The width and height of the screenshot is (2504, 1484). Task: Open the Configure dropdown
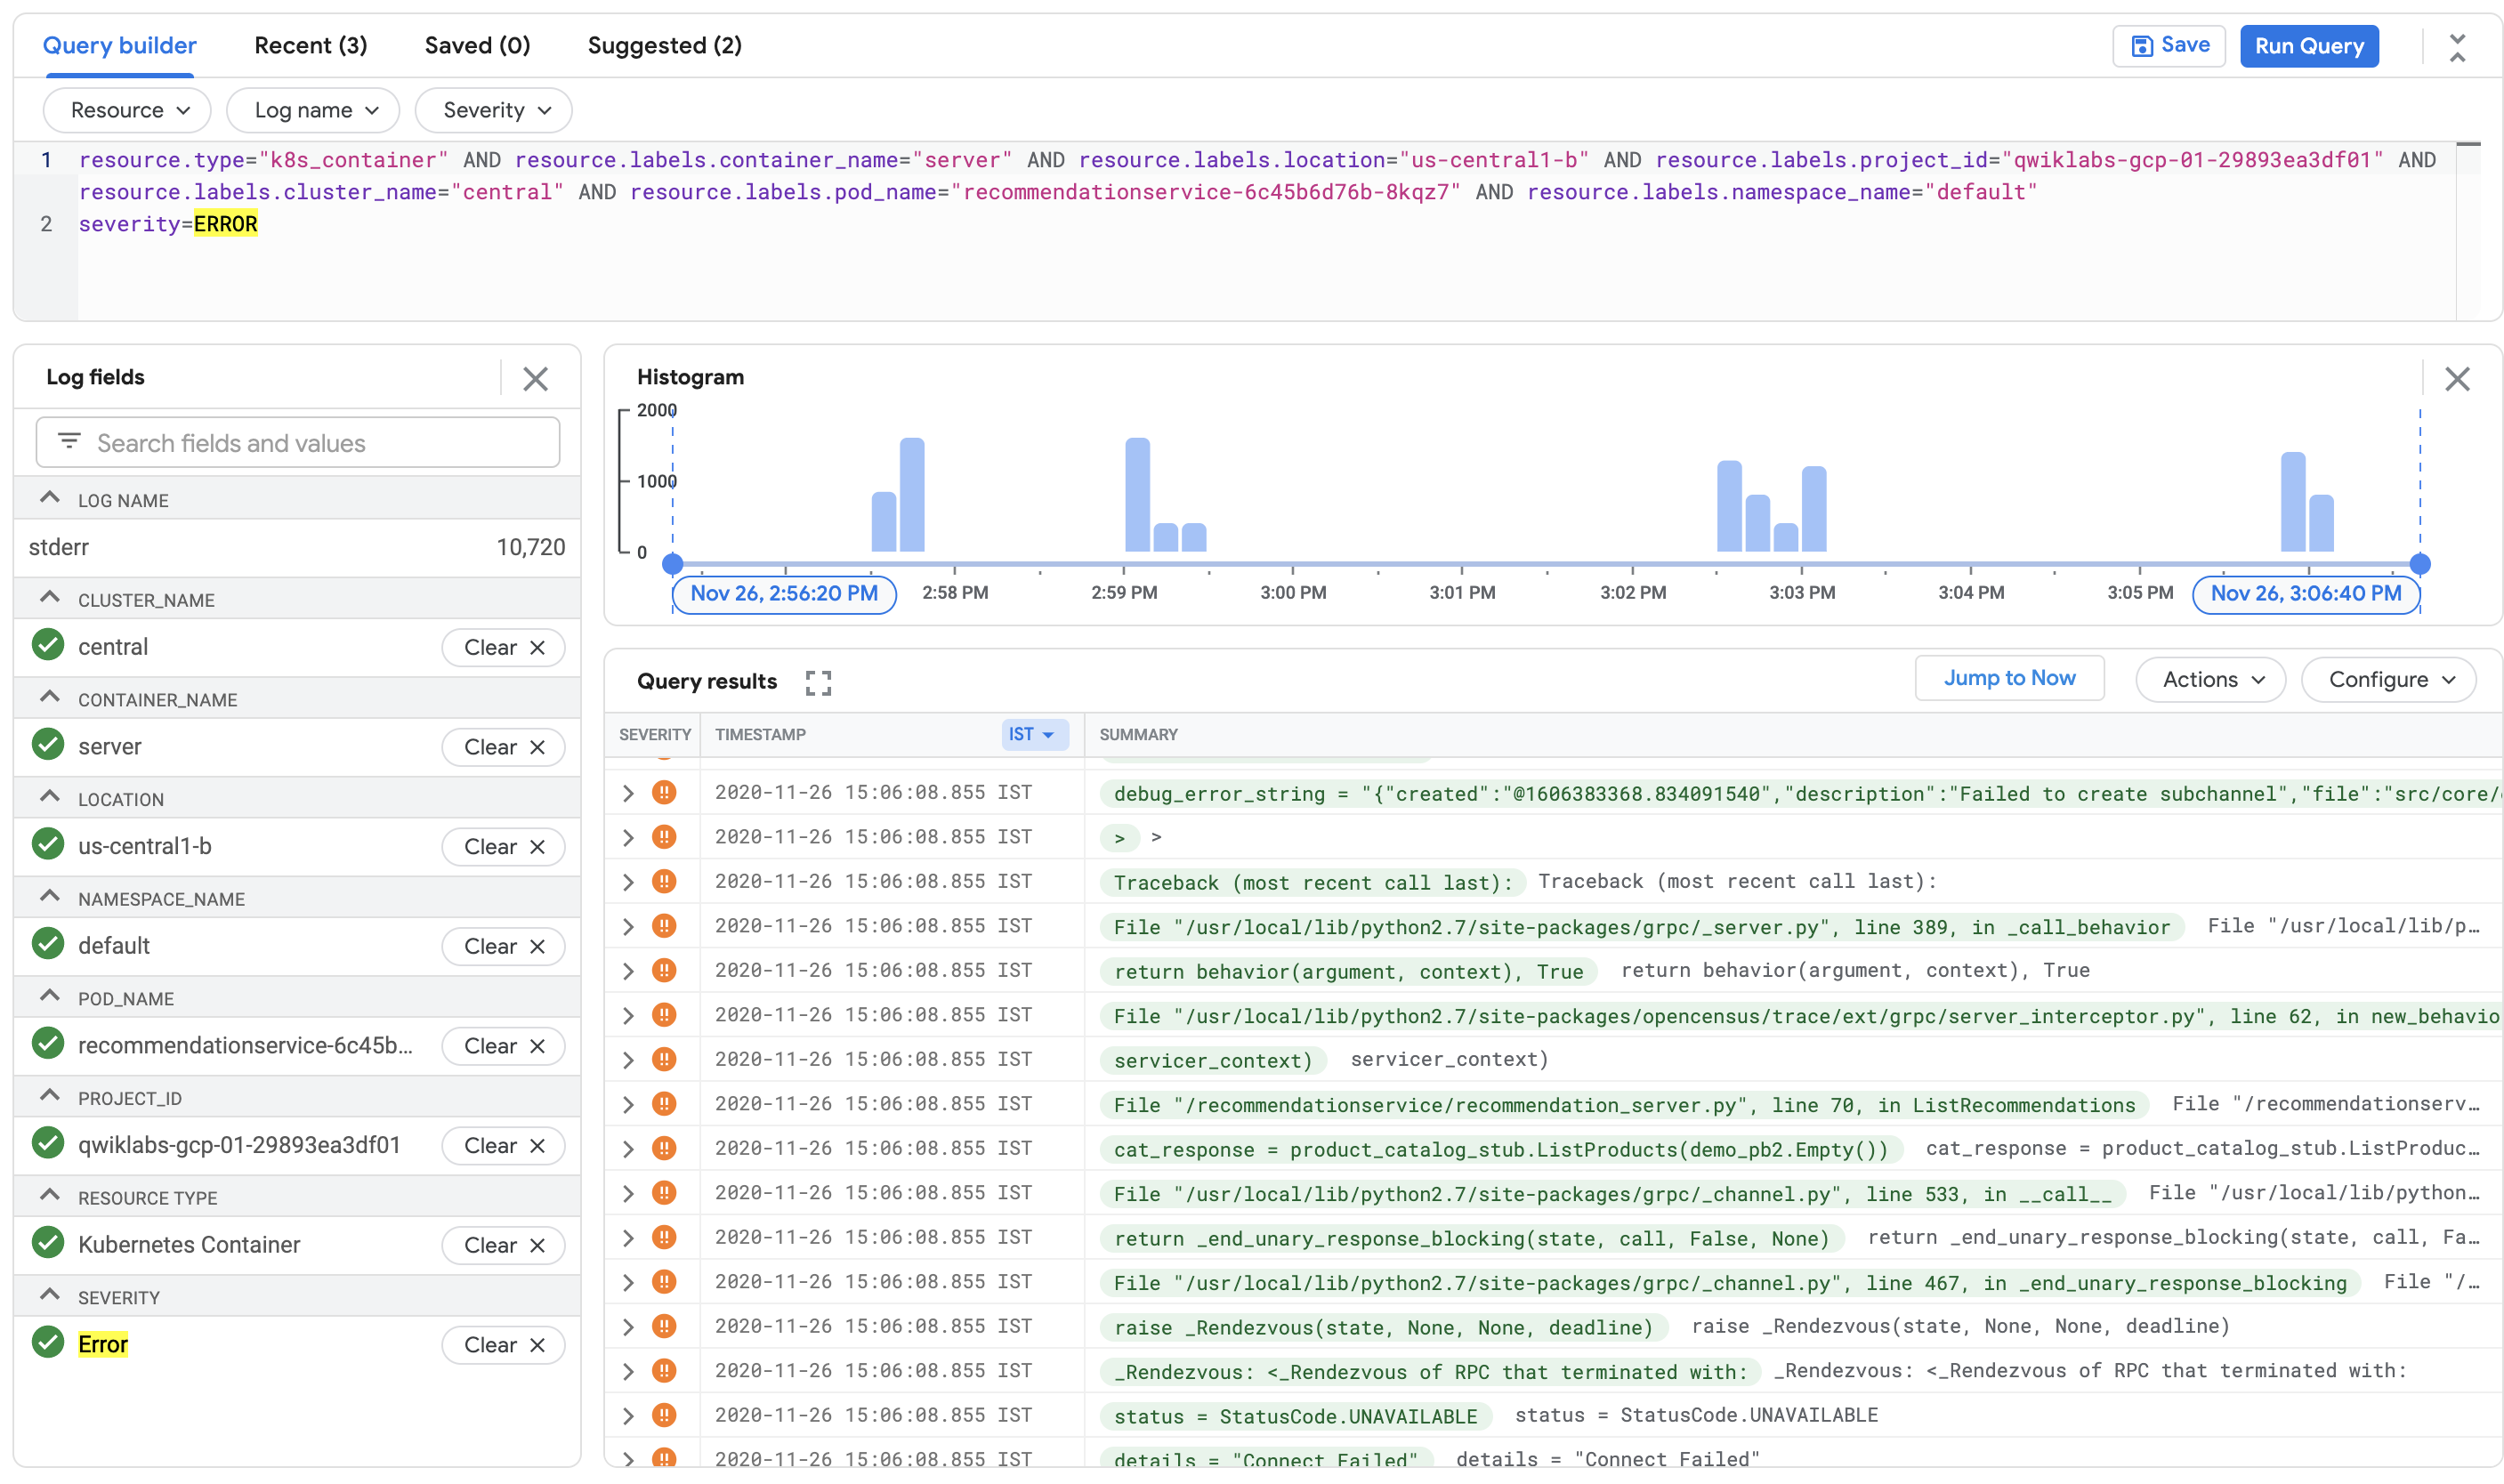coord(2388,680)
